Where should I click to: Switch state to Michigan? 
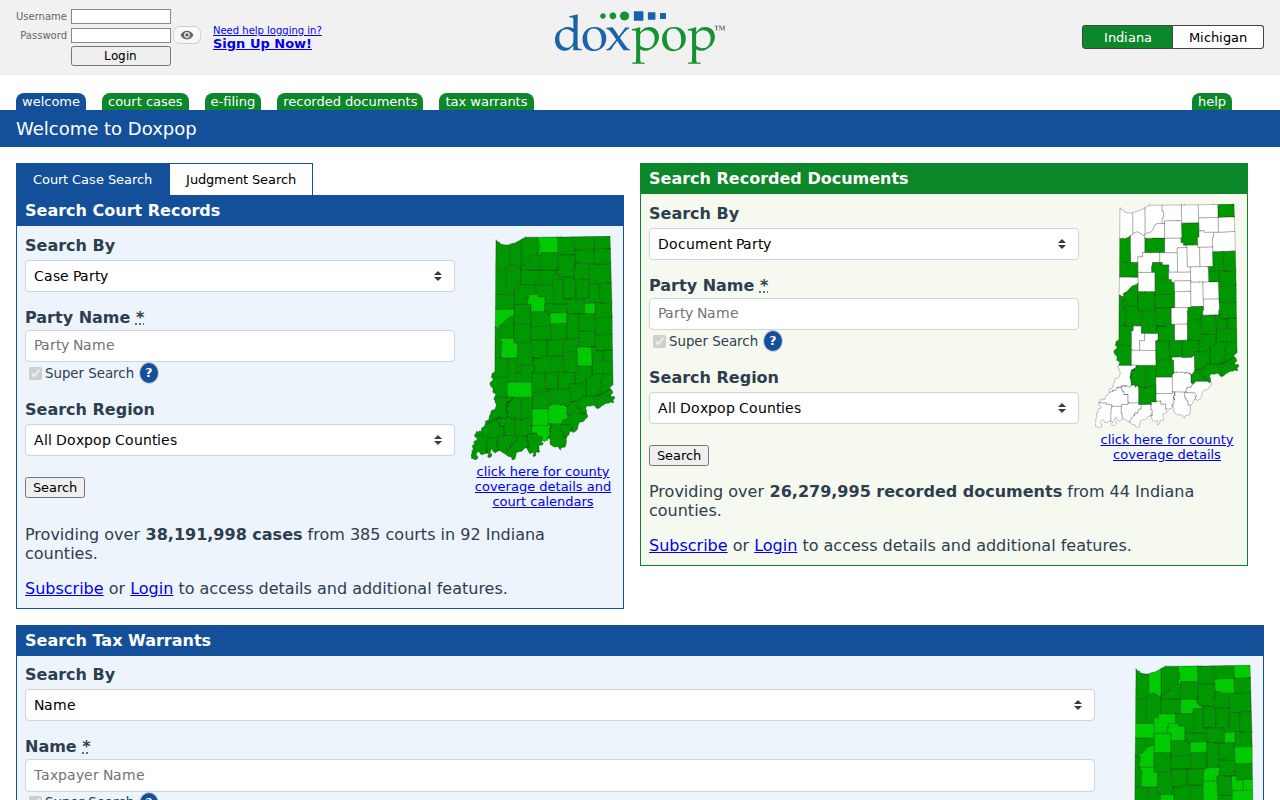[x=1218, y=37]
